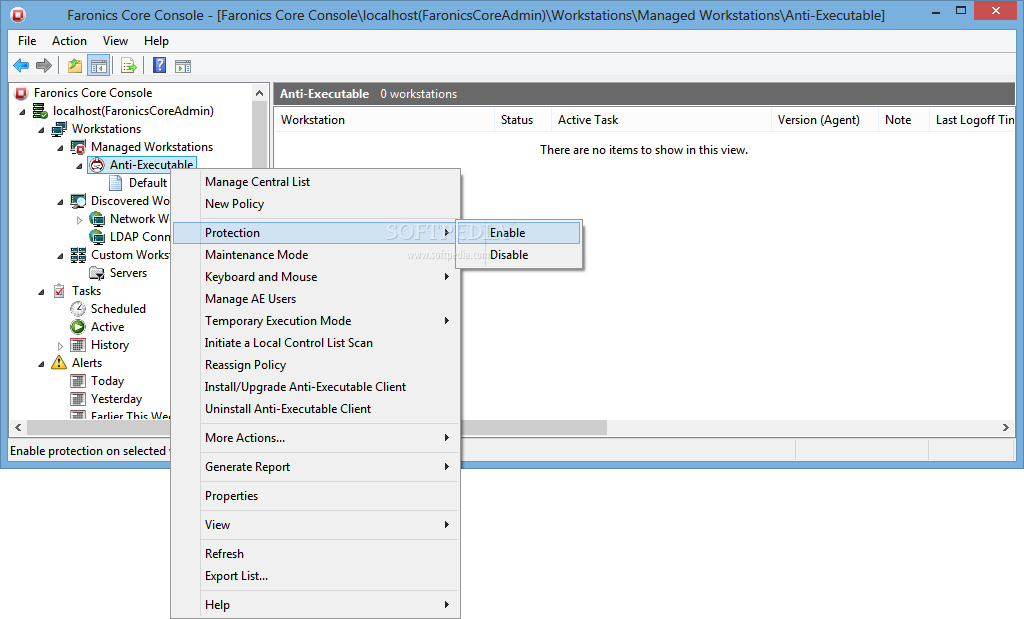
Task: Select Manage Central List
Action: pos(316,182)
